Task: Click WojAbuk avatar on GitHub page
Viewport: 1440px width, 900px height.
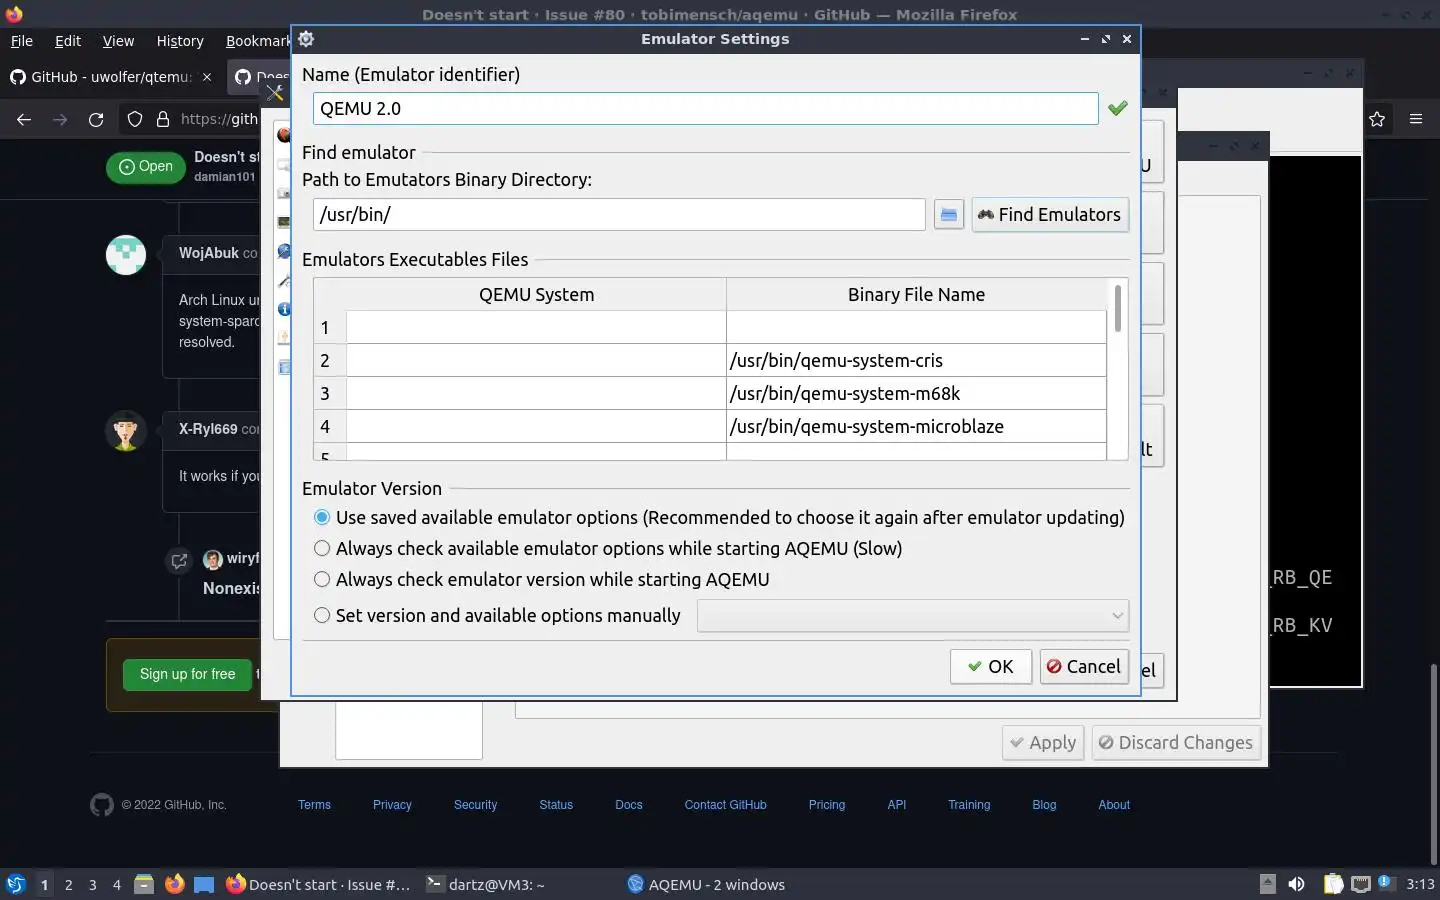Action: click(126, 255)
